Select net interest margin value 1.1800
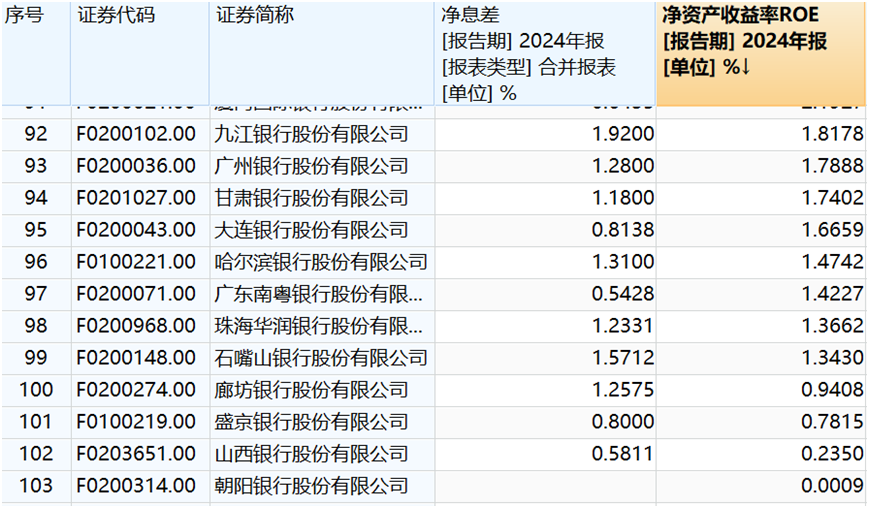869x508 pixels. coord(623,198)
